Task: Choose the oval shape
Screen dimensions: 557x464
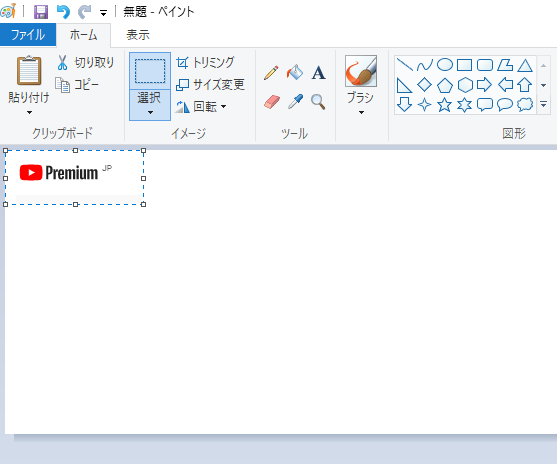Action: click(x=444, y=65)
